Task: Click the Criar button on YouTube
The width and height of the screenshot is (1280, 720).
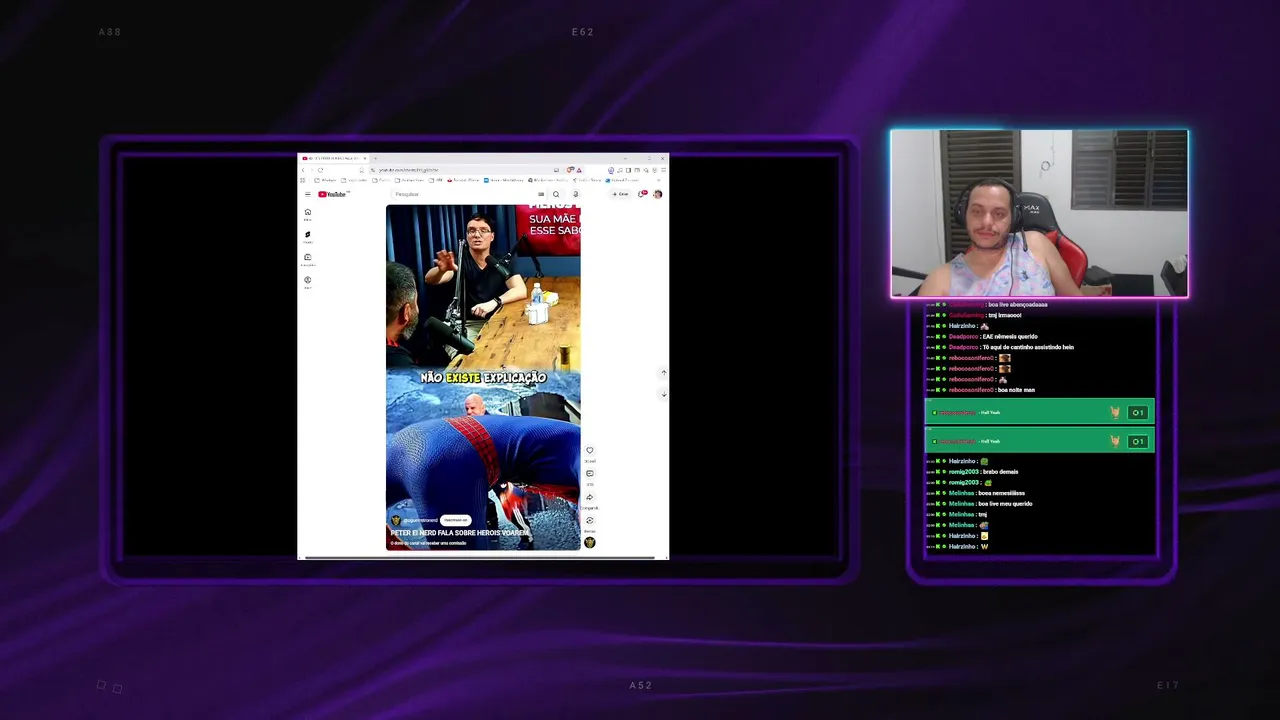Action: coord(621,194)
